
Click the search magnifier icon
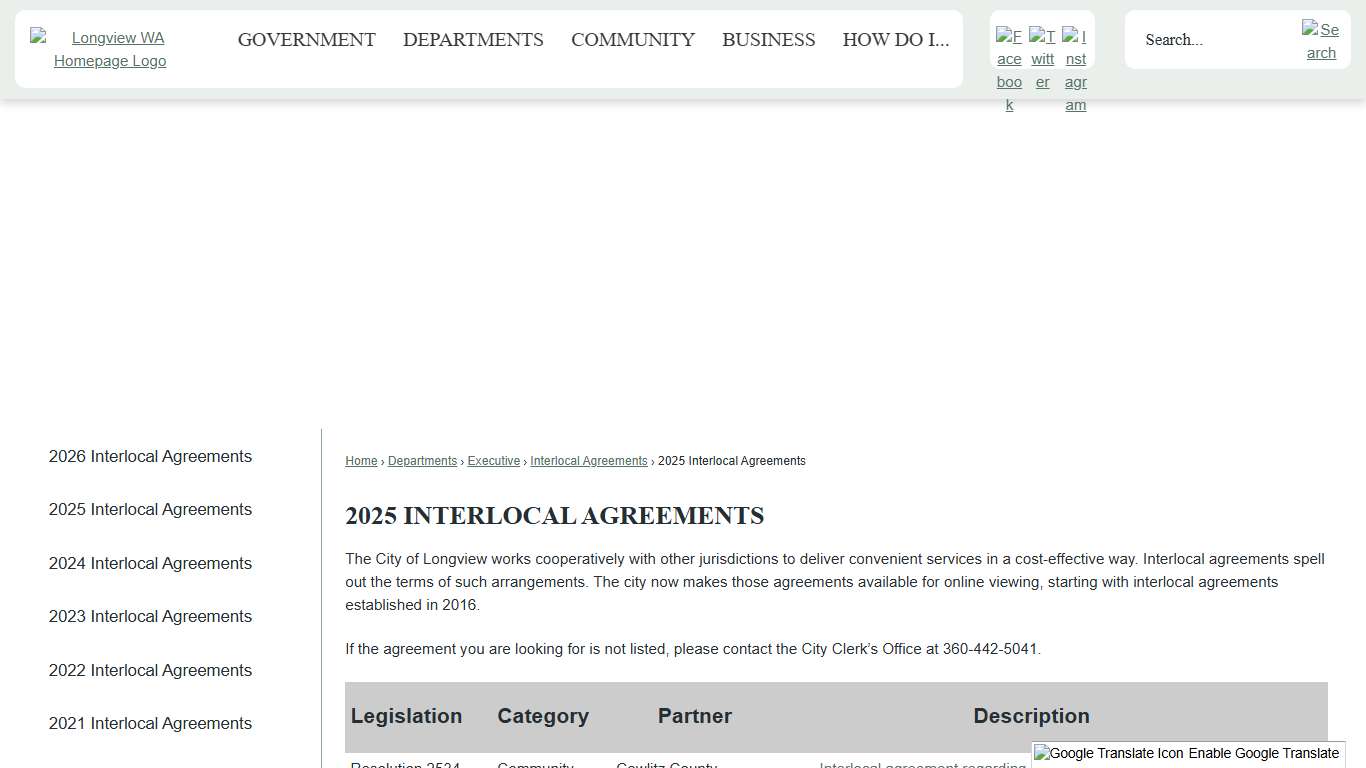pyautogui.click(x=1320, y=40)
